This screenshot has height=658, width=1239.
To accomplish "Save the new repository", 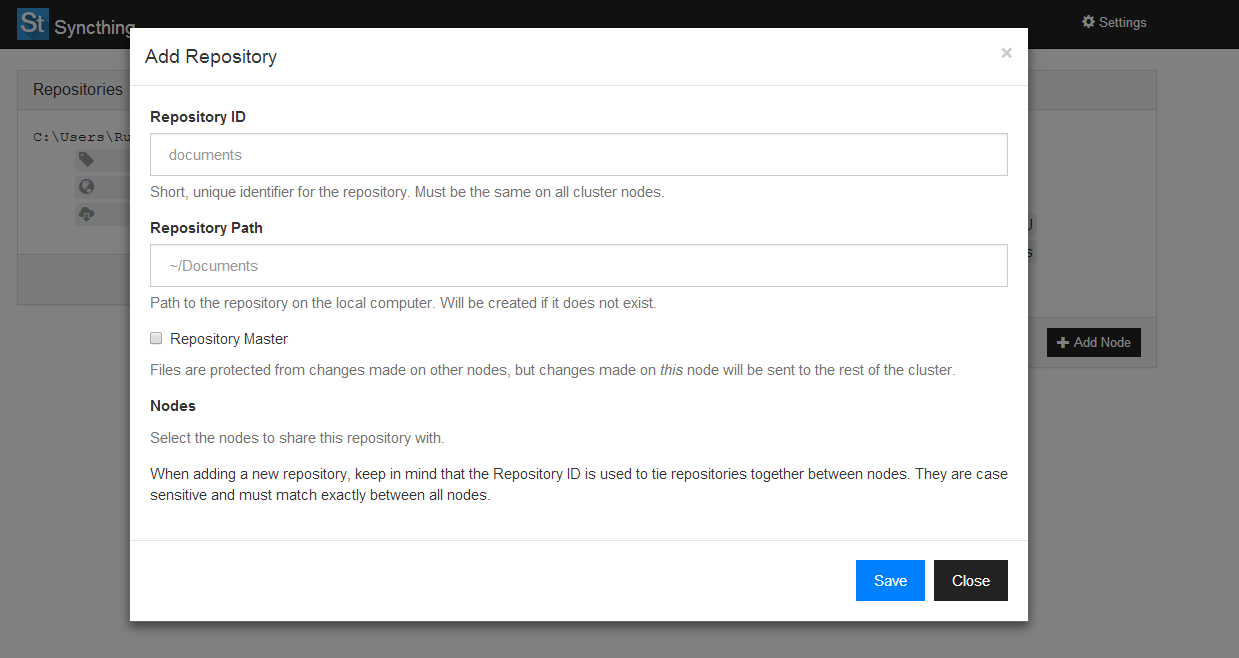I will coord(890,580).
